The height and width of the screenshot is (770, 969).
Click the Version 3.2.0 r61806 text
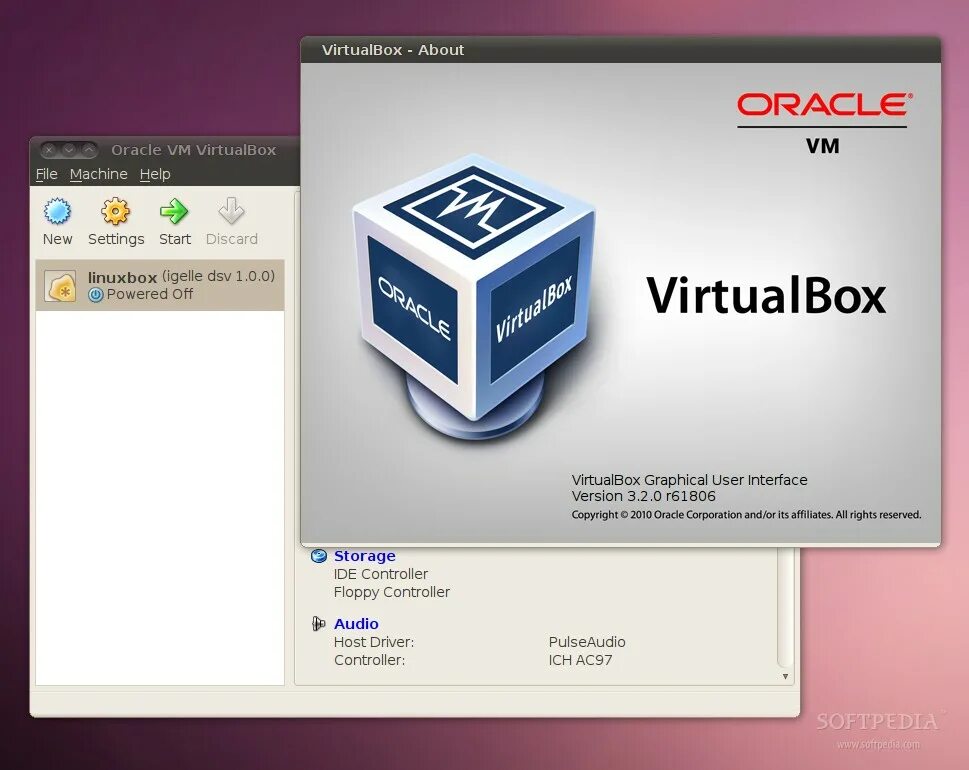[643, 496]
